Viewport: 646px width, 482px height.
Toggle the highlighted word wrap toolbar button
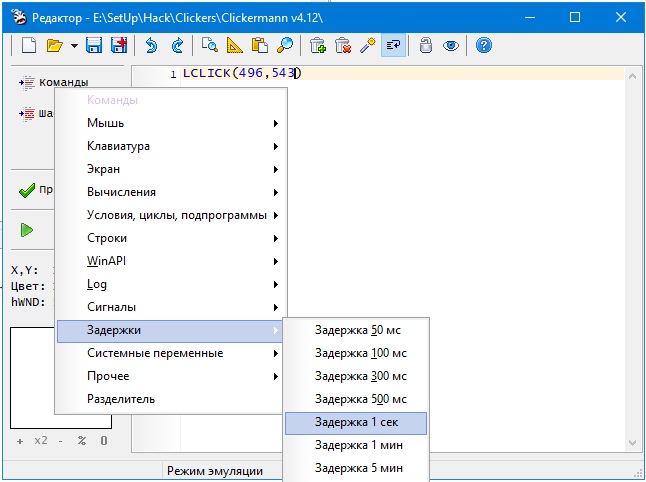[393, 45]
